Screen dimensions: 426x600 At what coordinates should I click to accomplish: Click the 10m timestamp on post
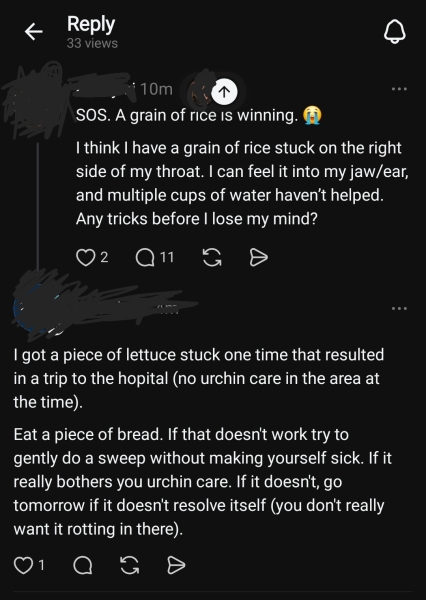[157, 89]
